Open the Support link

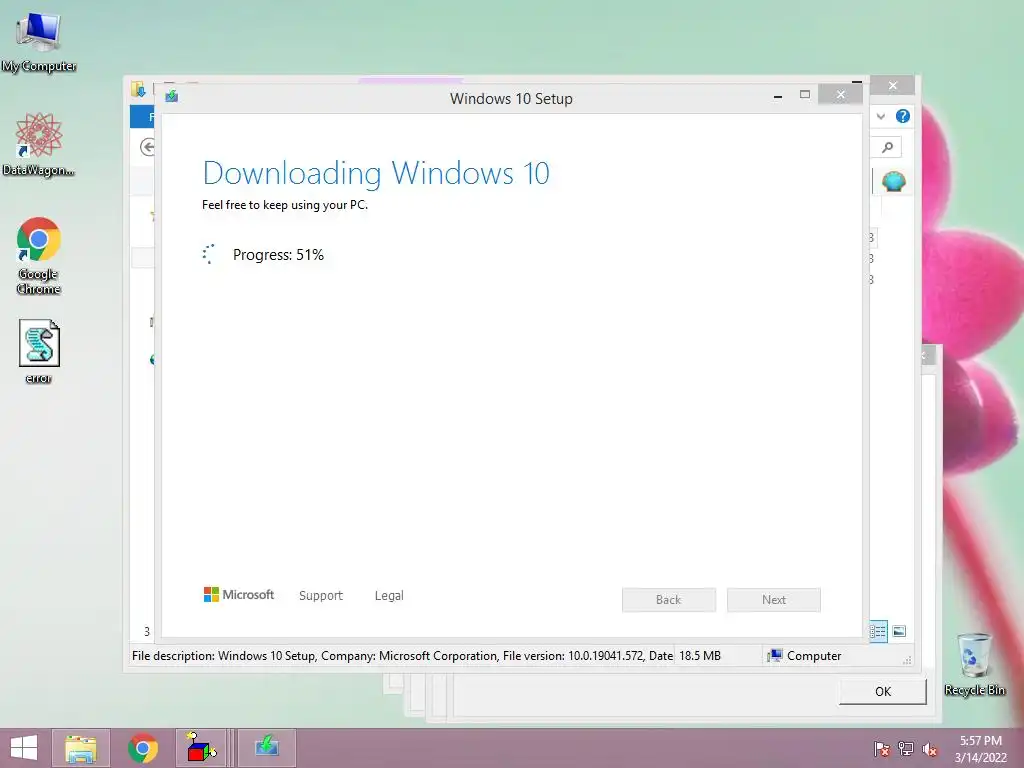pyautogui.click(x=321, y=596)
